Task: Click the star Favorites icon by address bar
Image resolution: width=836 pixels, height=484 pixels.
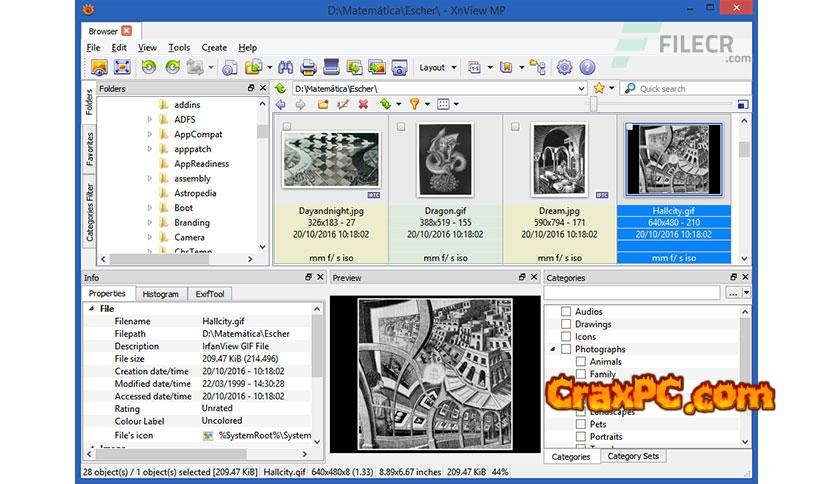Action: 599,88
